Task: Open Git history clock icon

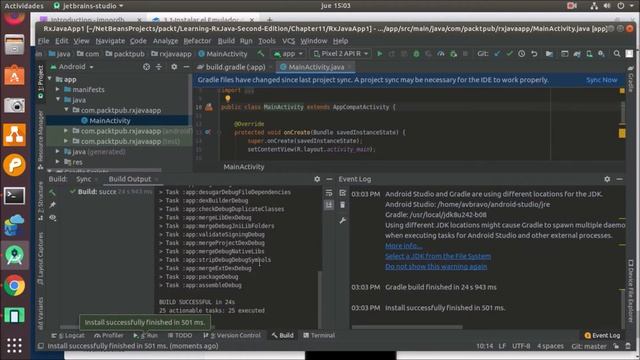Action: [x=522, y=53]
